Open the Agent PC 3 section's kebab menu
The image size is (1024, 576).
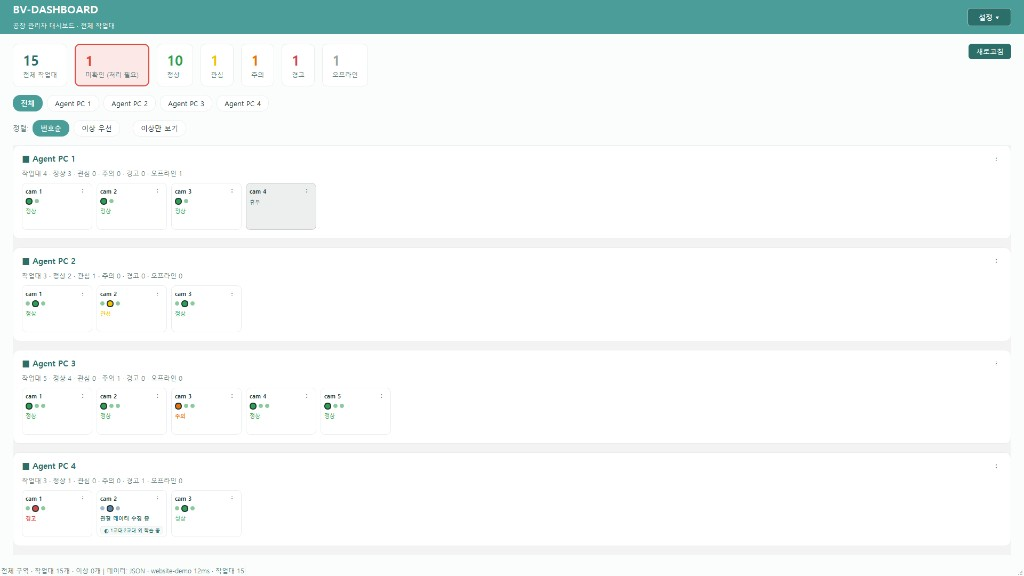point(996,364)
